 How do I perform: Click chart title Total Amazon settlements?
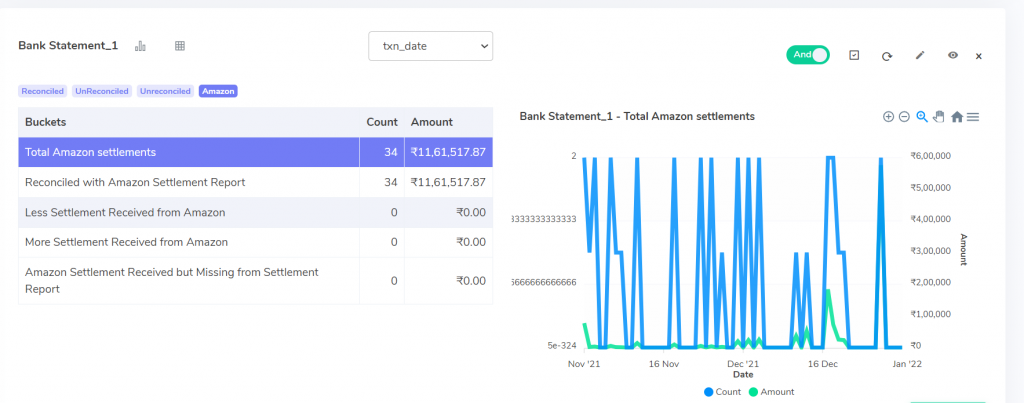(637, 116)
